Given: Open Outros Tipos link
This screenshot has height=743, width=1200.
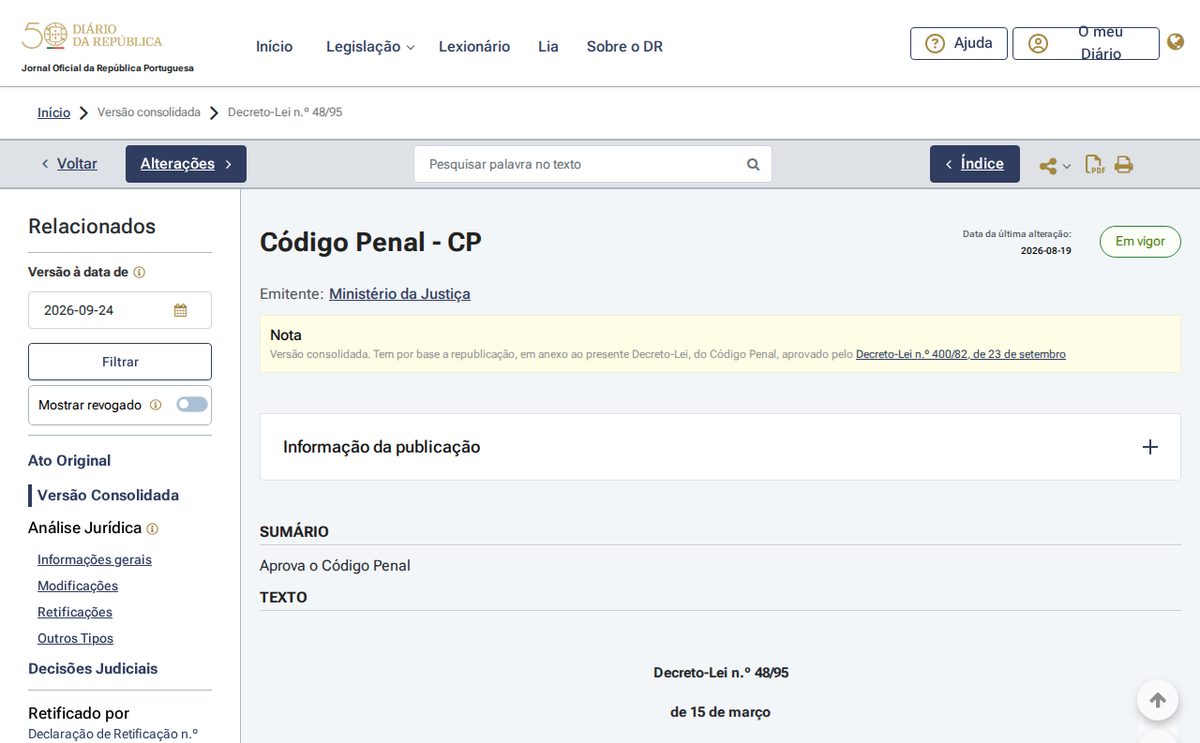Looking at the screenshot, I should (75, 638).
